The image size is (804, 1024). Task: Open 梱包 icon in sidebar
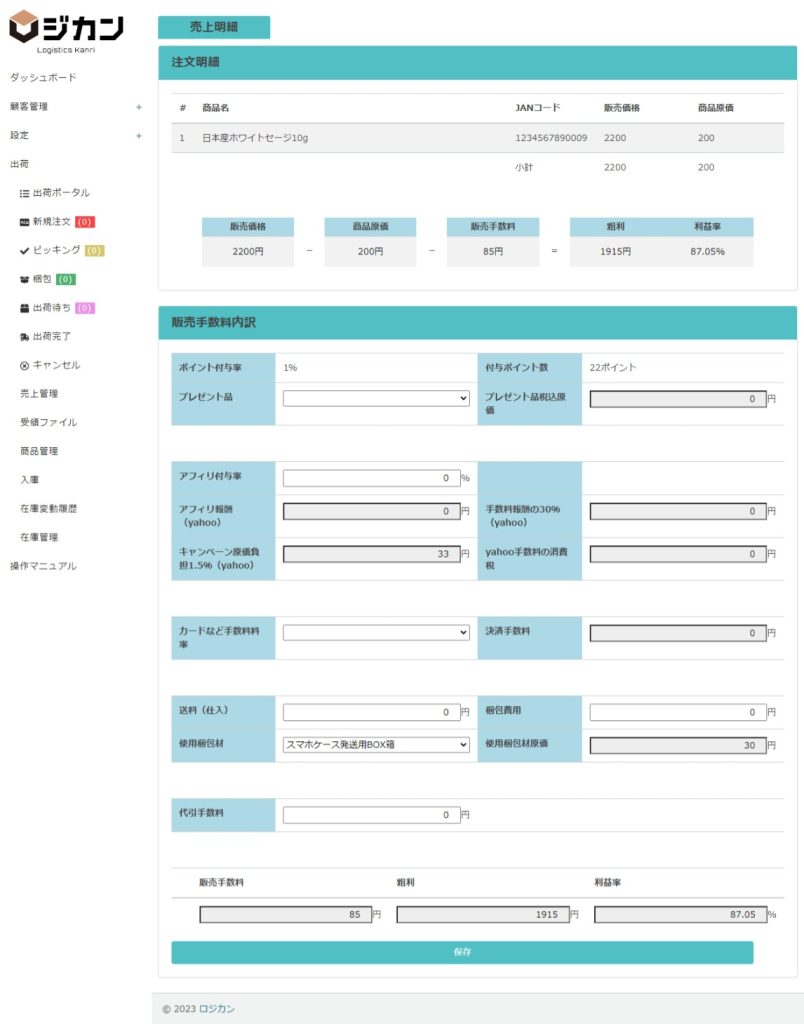[24, 279]
